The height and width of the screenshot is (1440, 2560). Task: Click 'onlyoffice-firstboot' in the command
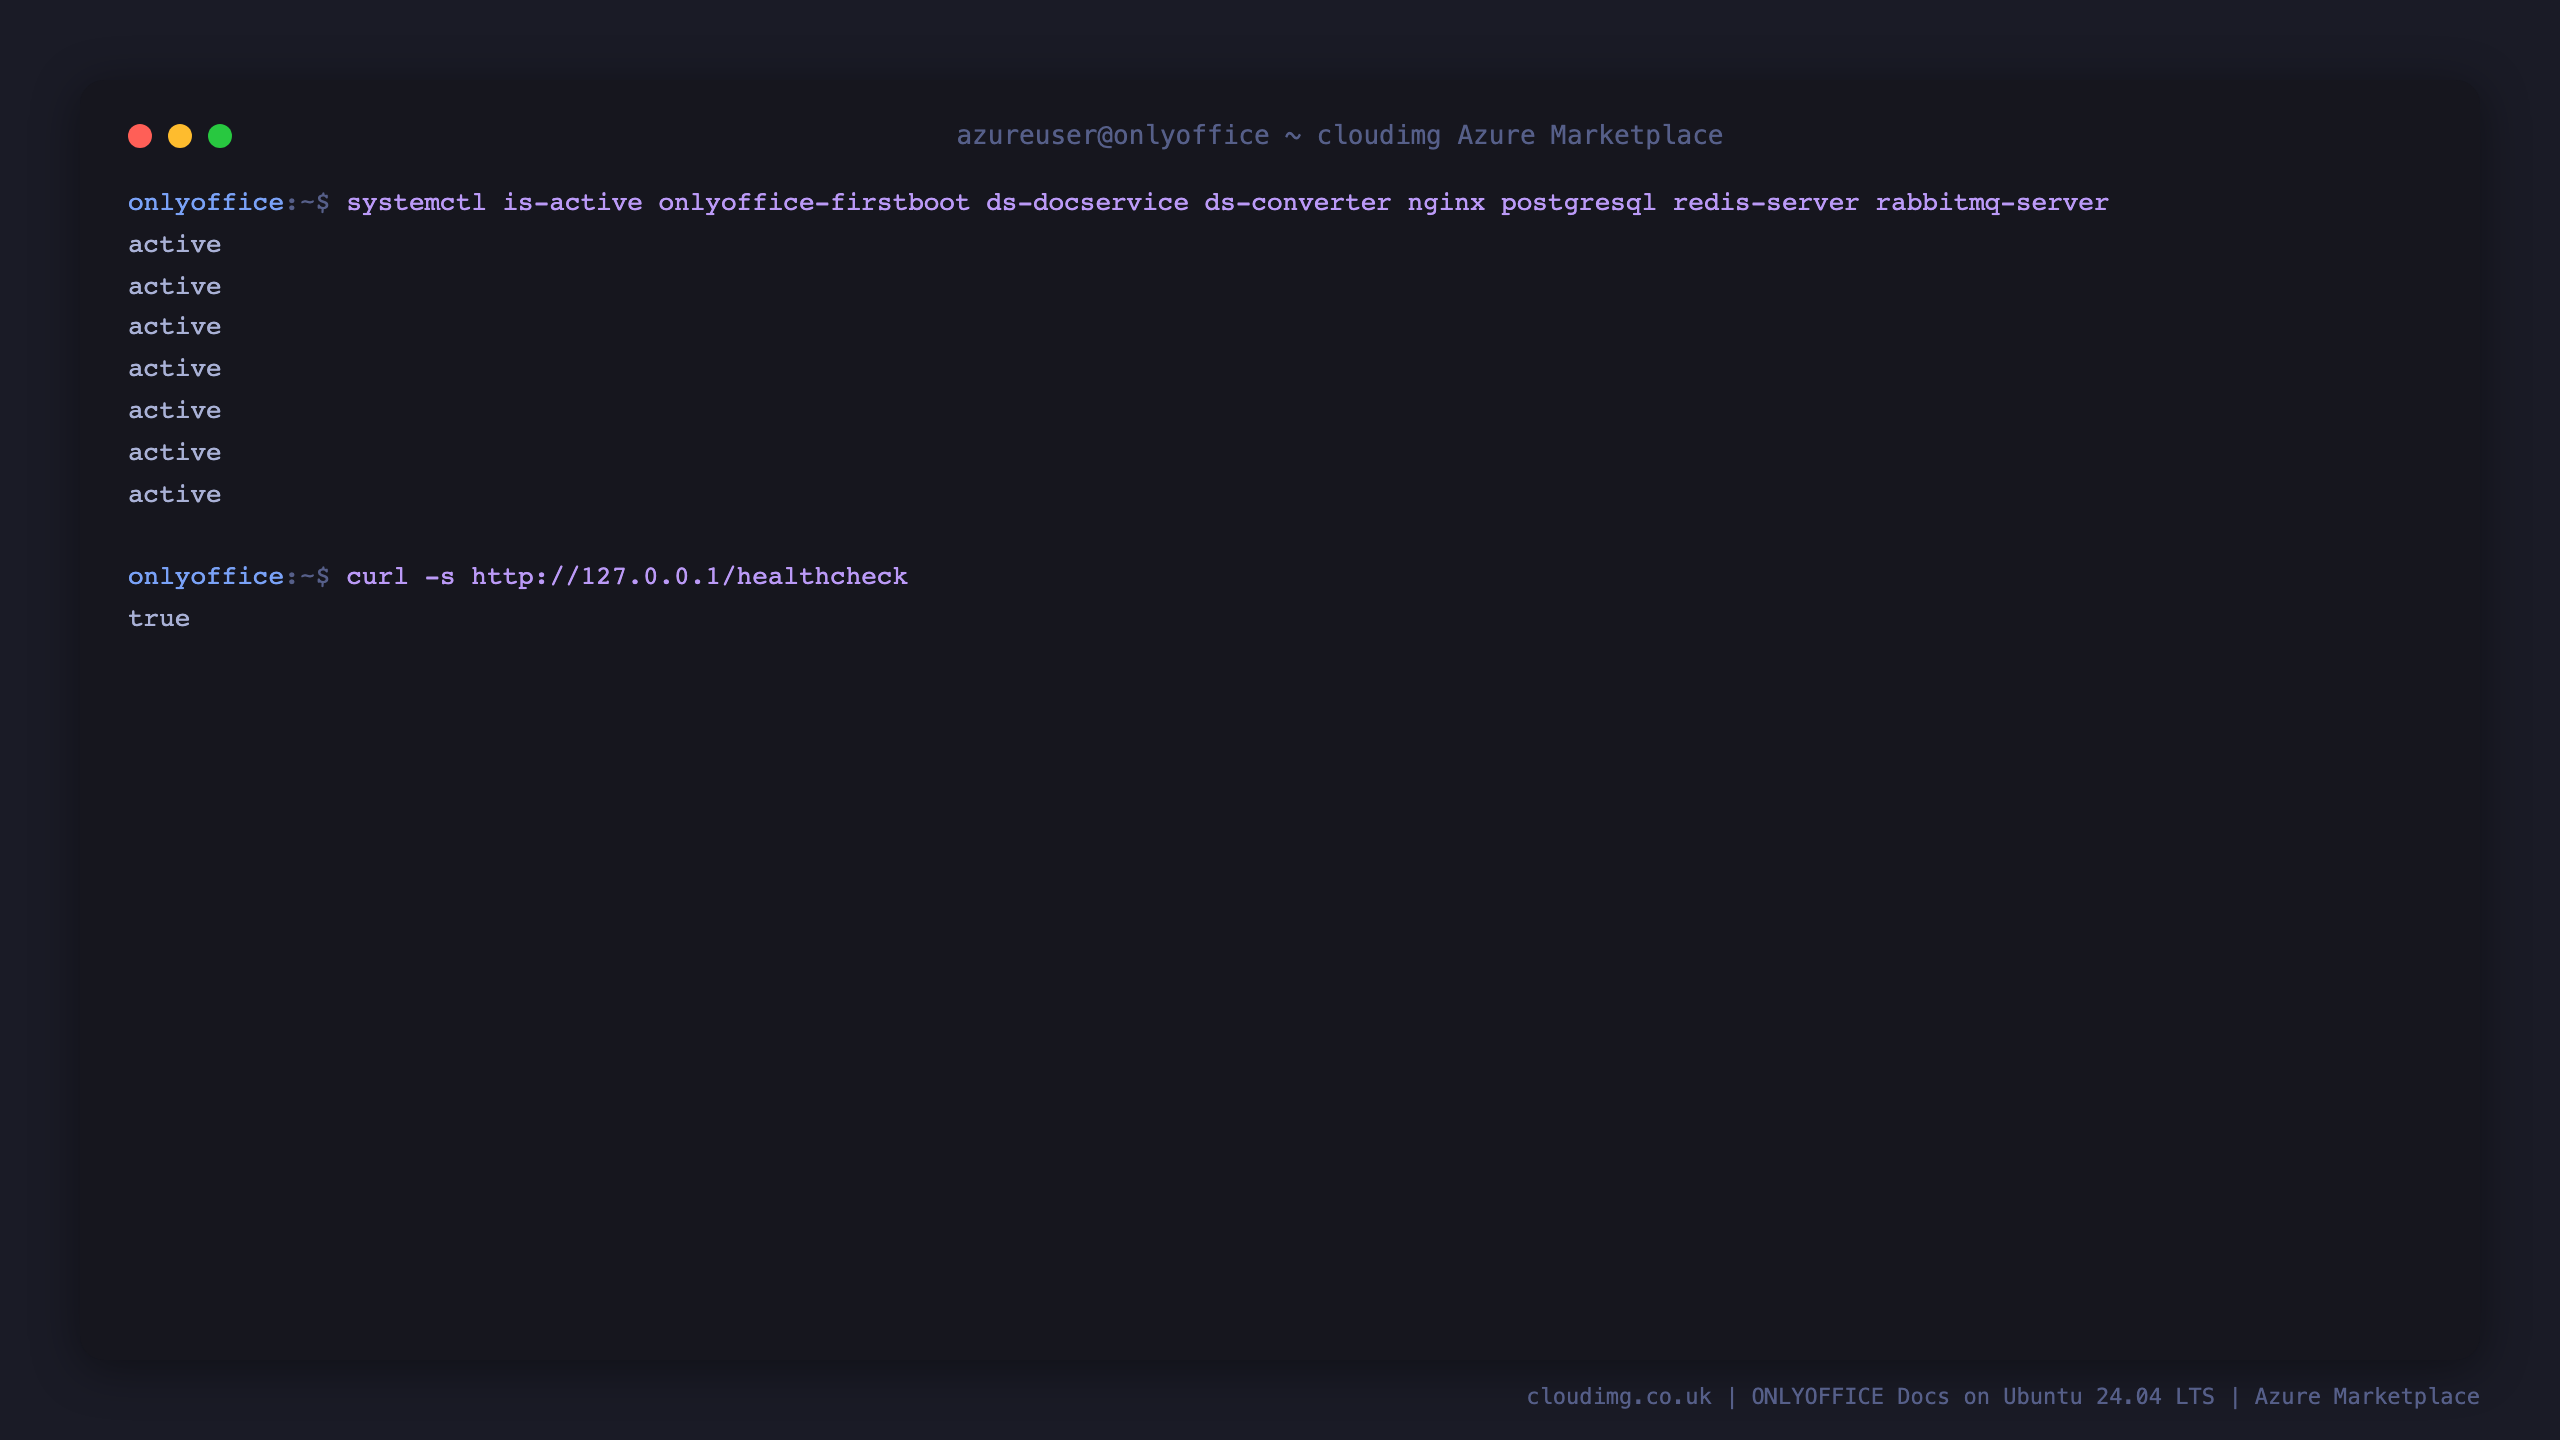tap(814, 202)
